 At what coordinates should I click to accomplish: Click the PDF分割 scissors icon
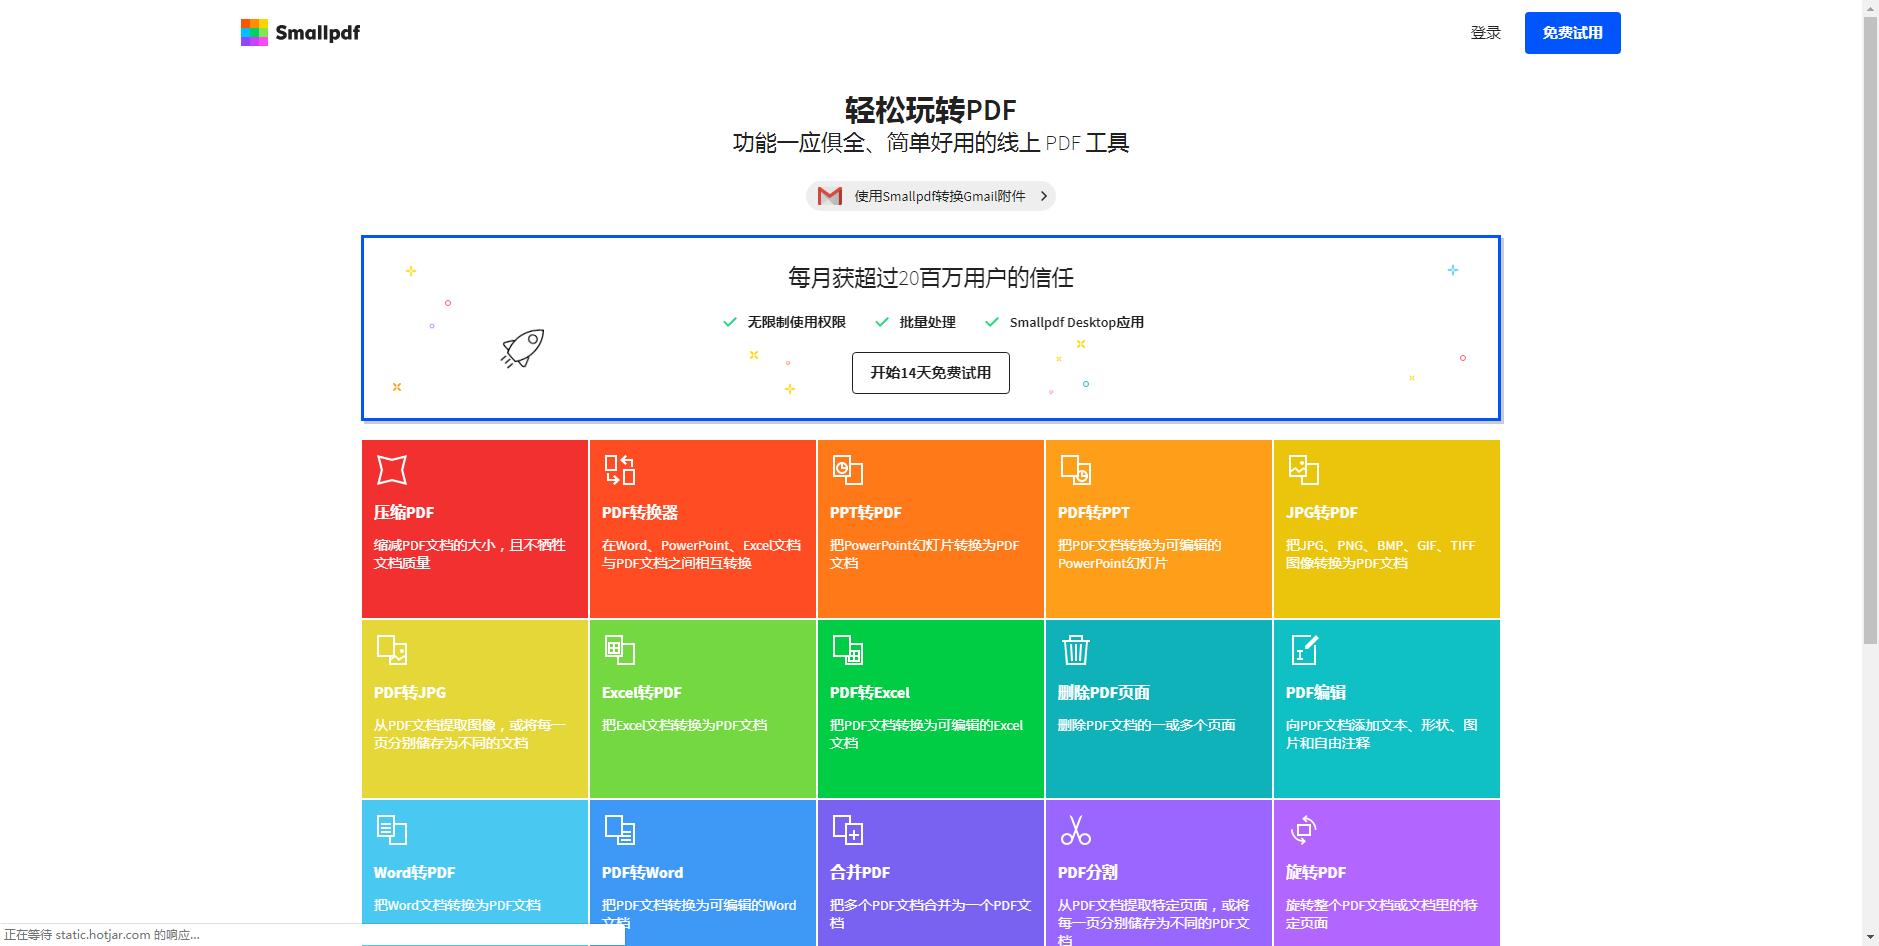[1075, 828]
